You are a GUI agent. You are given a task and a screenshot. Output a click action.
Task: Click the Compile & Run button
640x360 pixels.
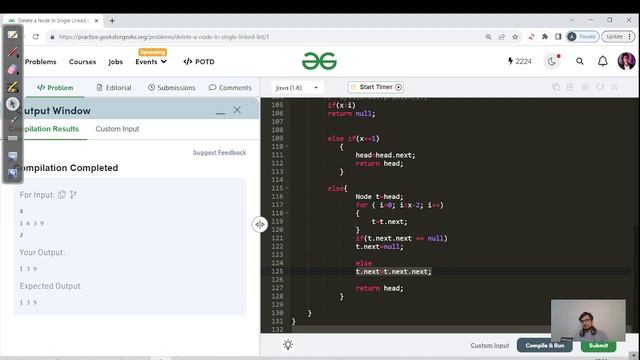544,345
